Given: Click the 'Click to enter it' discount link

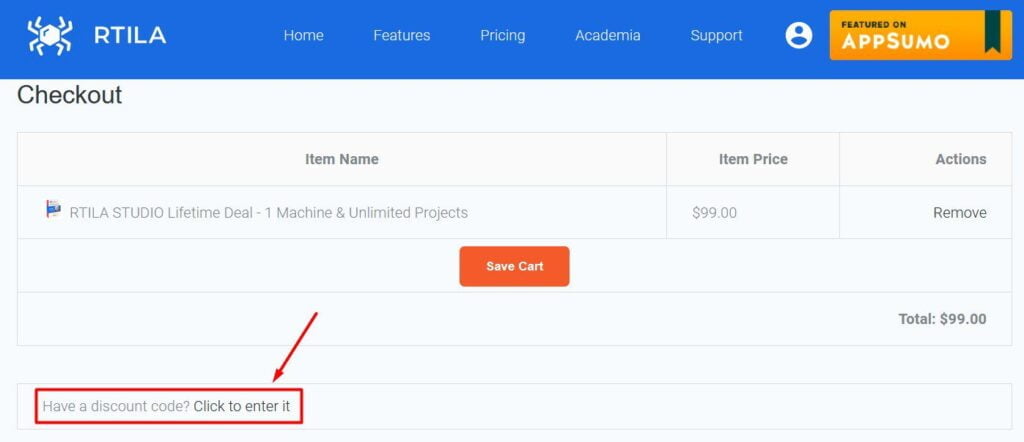Looking at the screenshot, I should [x=242, y=406].
